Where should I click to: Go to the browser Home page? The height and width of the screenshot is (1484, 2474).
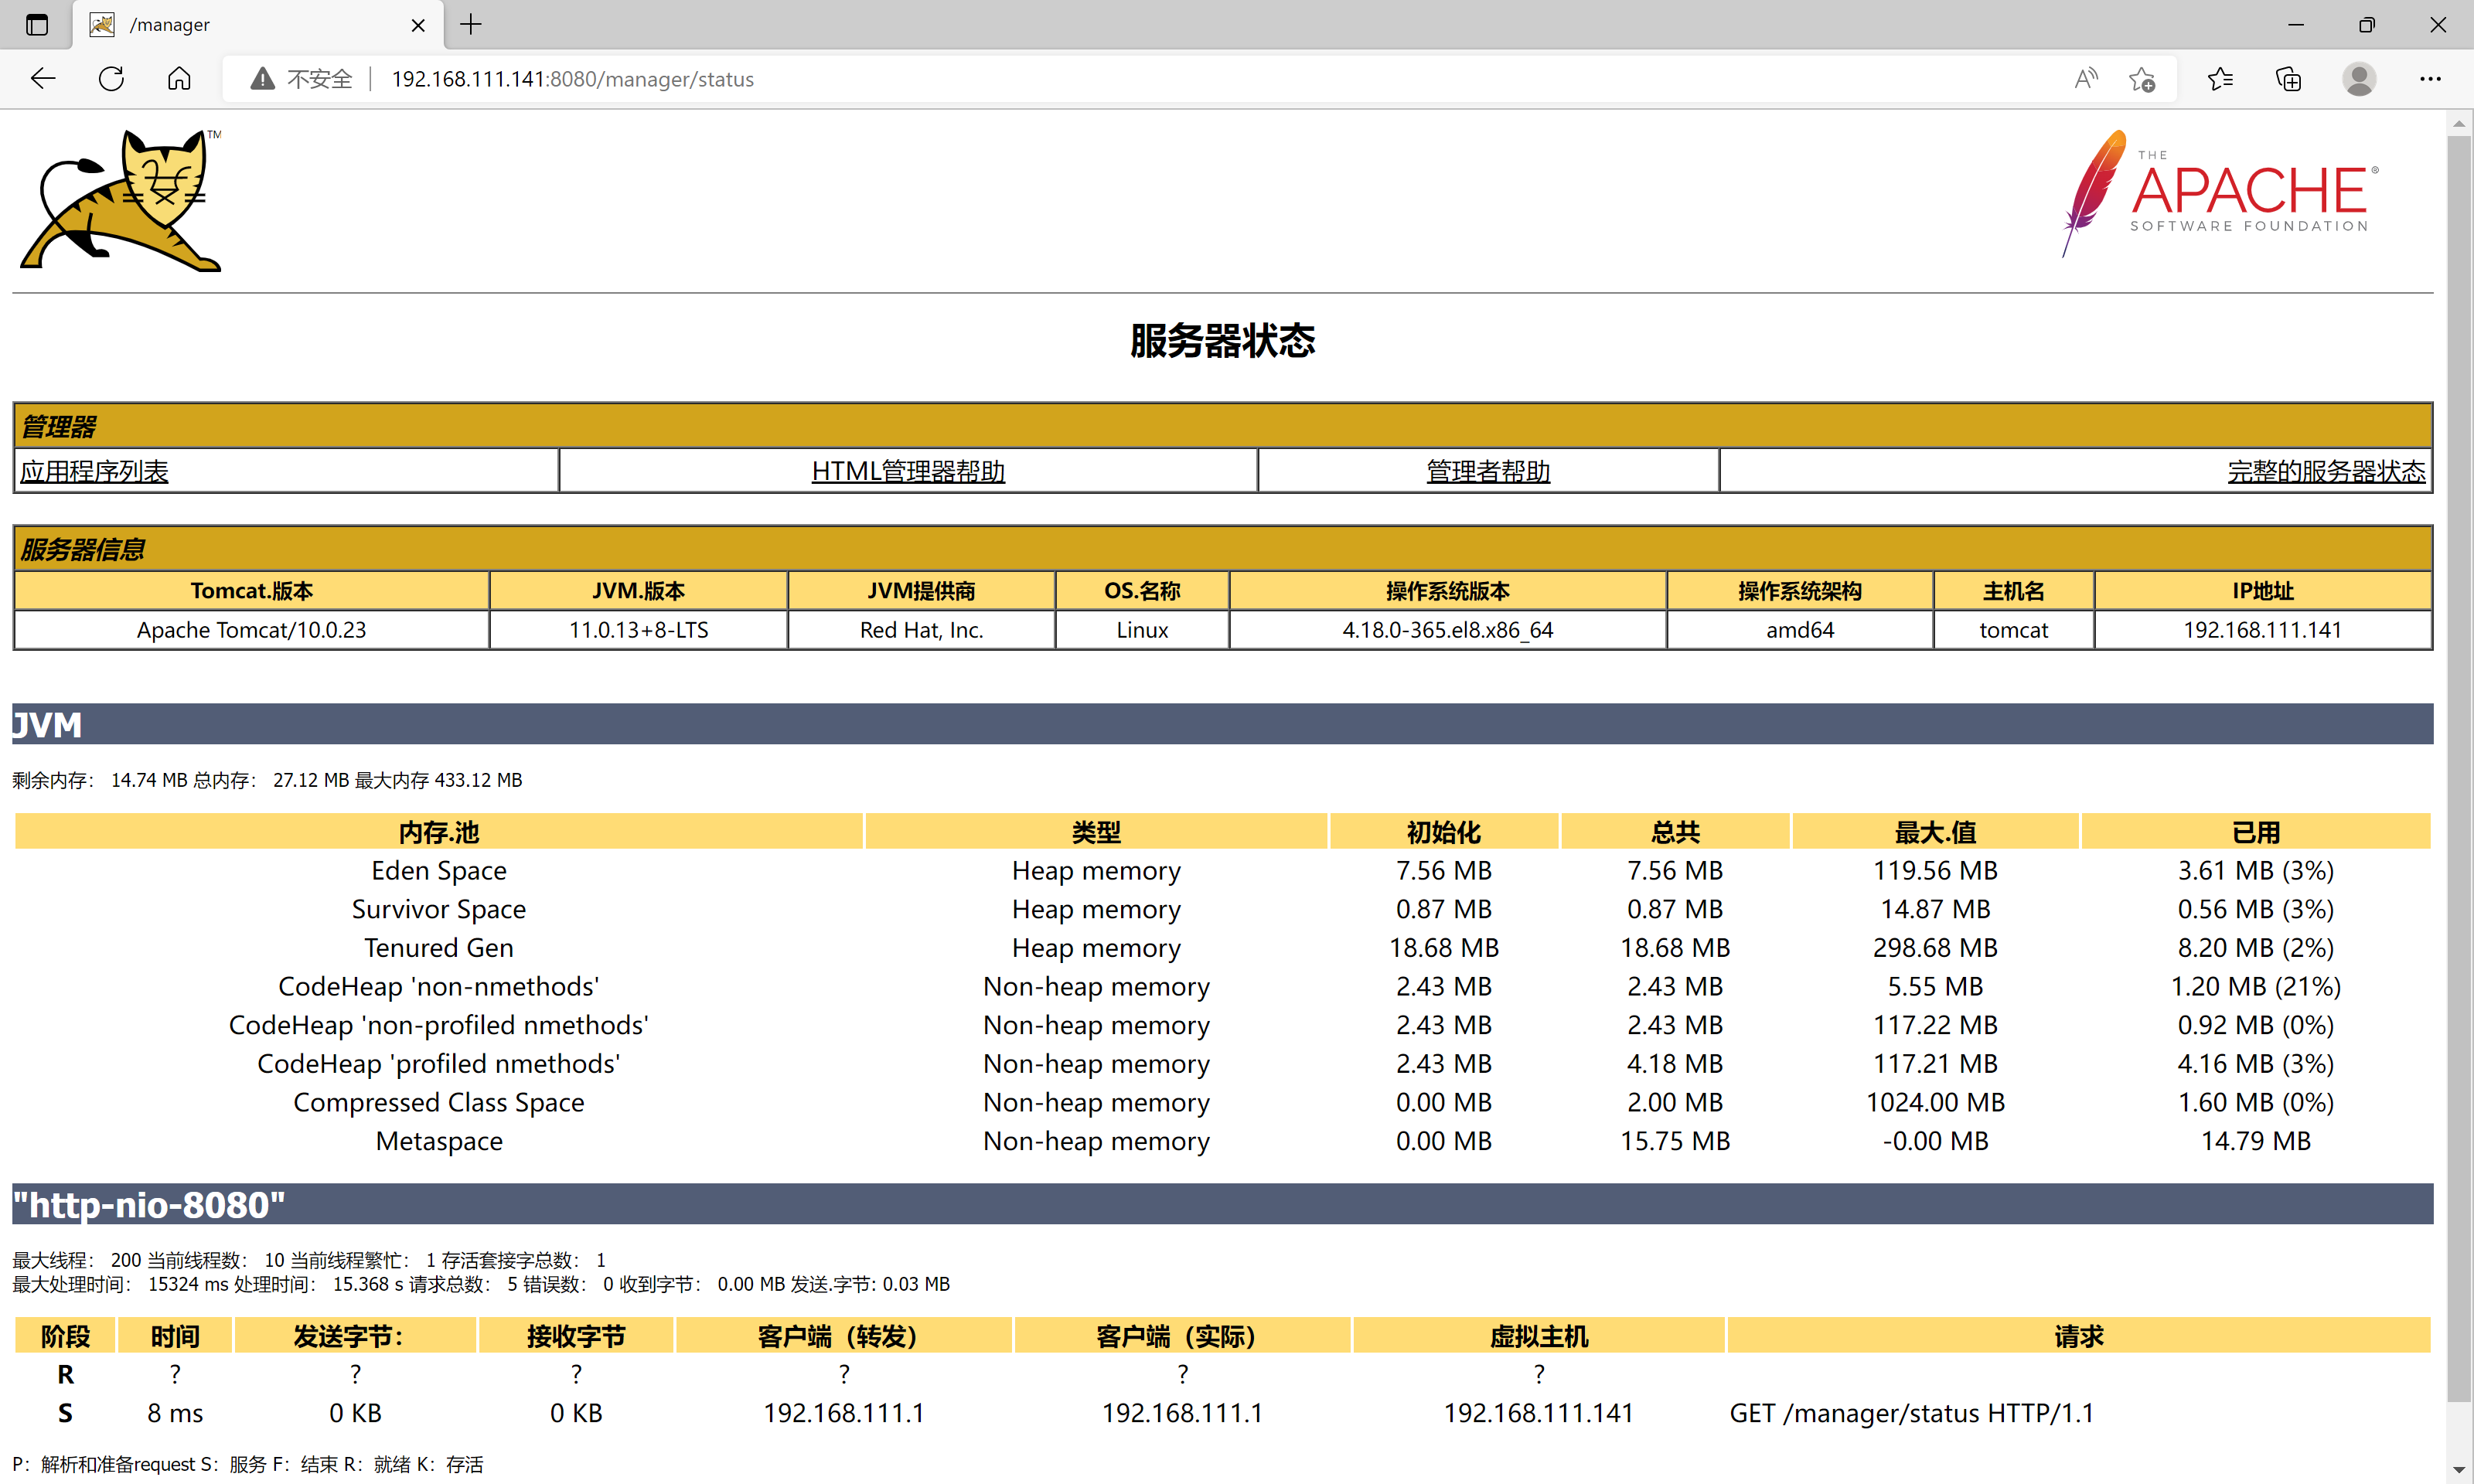pyautogui.click(x=179, y=79)
